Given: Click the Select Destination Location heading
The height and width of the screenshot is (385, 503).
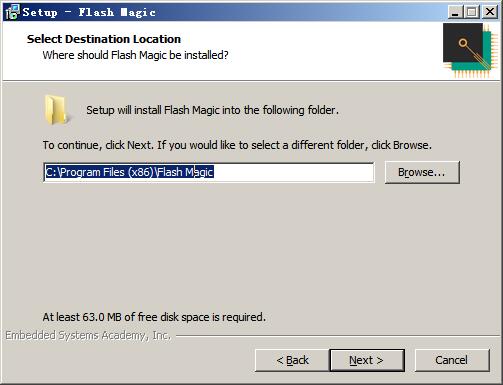Looking at the screenshot, I should click(104, 39).
